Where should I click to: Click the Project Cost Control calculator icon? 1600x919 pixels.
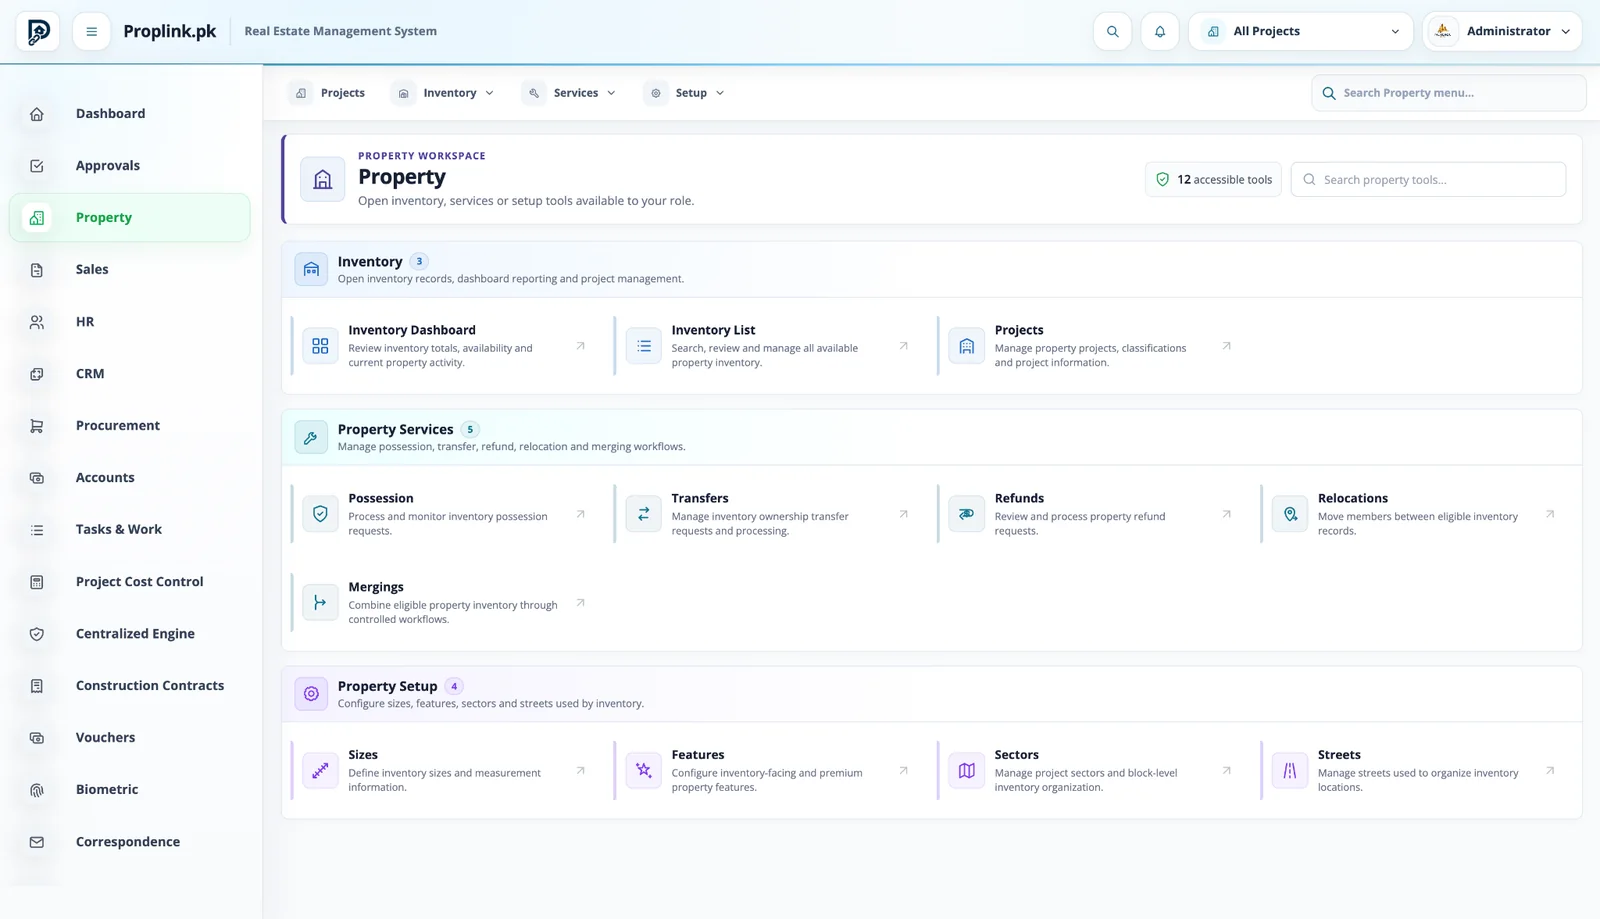coord(37,582)
